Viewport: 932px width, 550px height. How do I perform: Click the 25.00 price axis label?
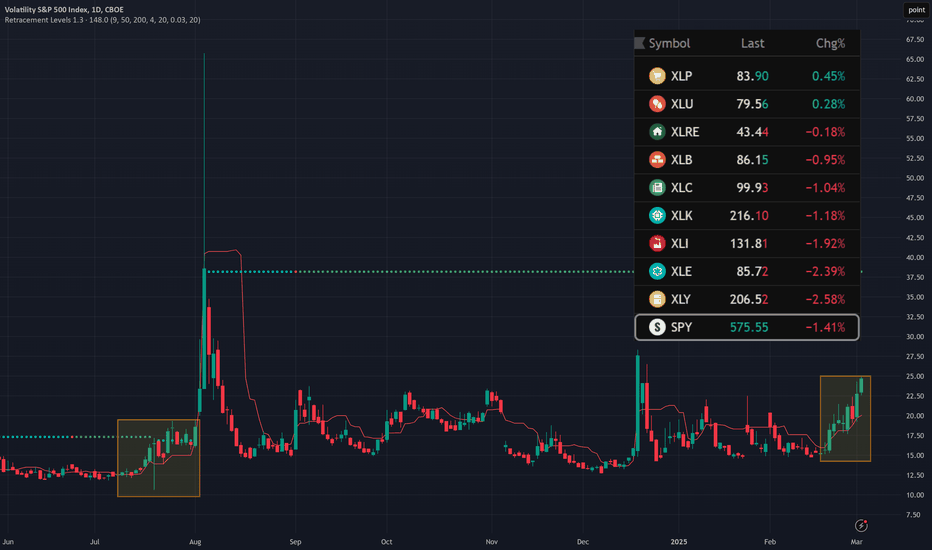[915, 376]
